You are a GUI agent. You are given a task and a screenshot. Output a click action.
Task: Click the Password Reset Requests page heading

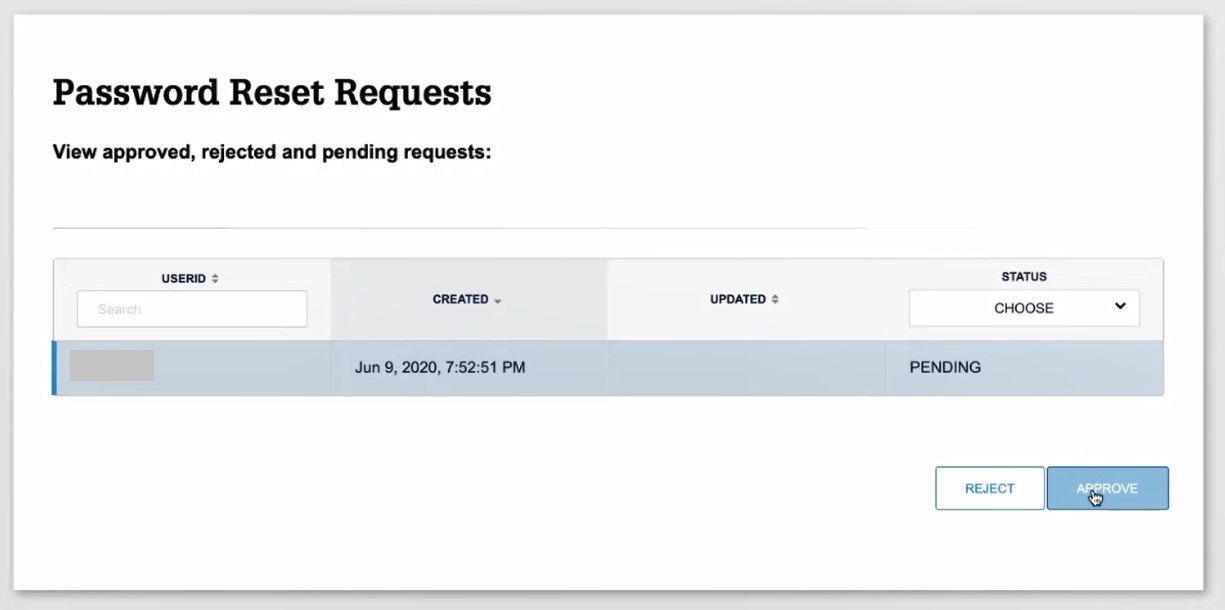coord(272,91)
